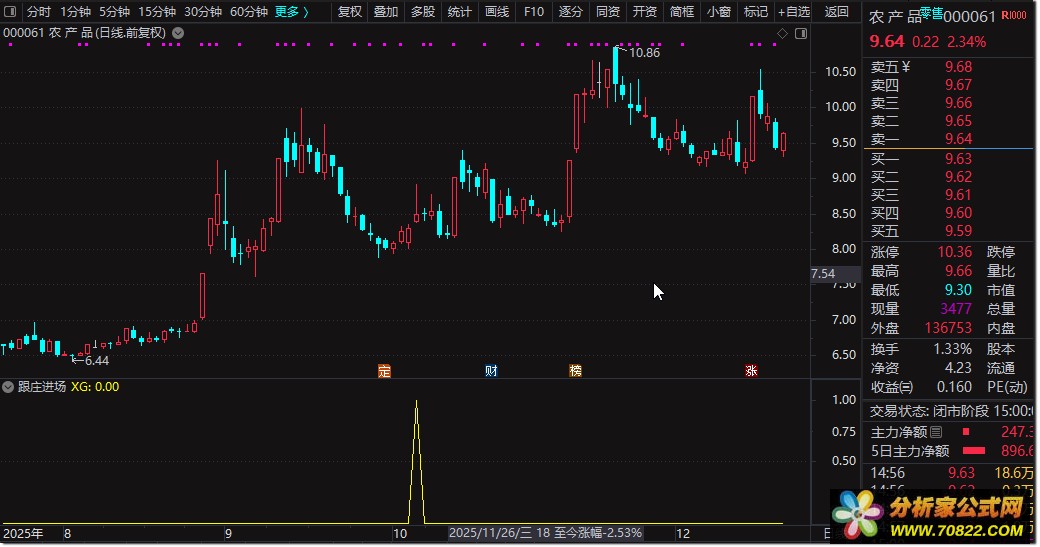Image resolution: width=1040 pixels, height=547 pixels.
Task: Switch to 分时 intraday view
Action: [38, 11]
